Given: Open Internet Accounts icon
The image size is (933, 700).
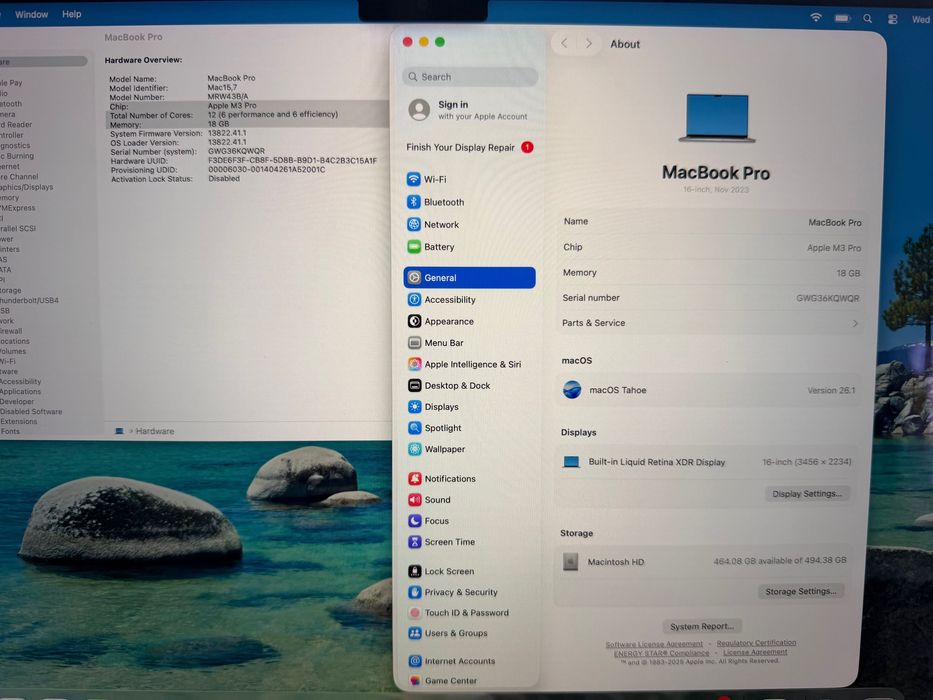Looking at the screenshot, I should (x=415, y=661).
